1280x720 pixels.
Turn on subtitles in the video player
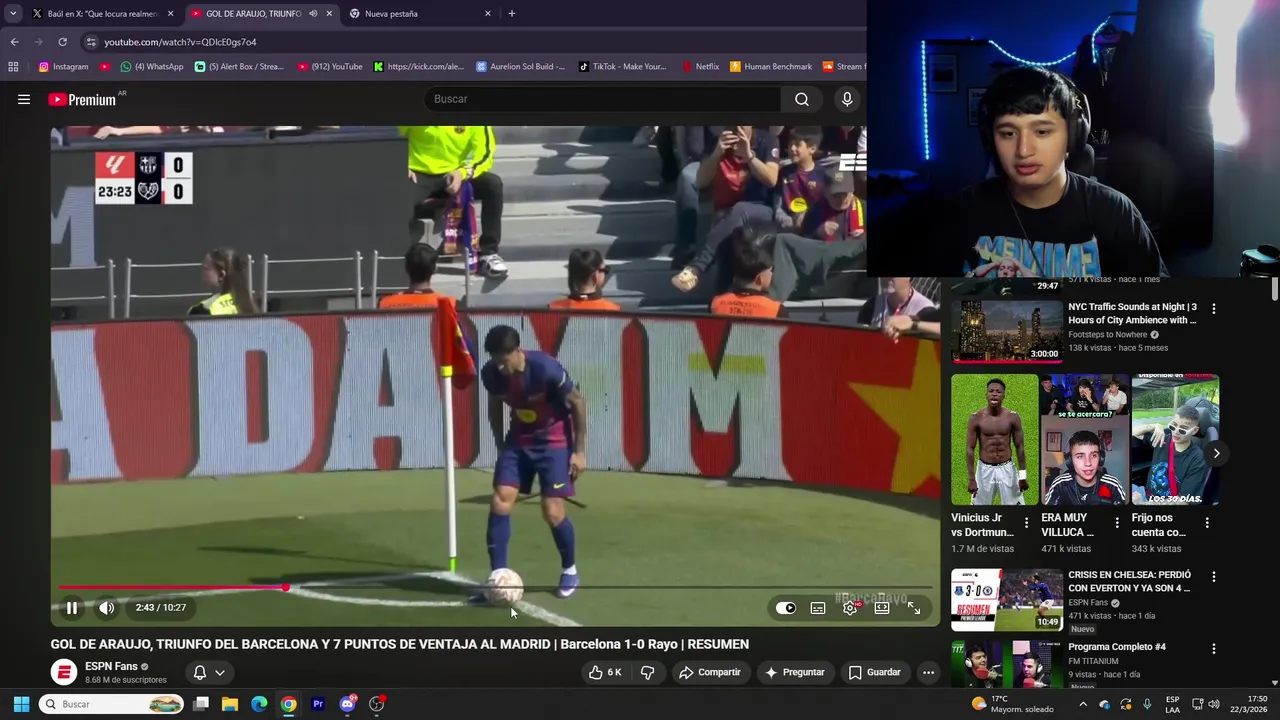818,608
